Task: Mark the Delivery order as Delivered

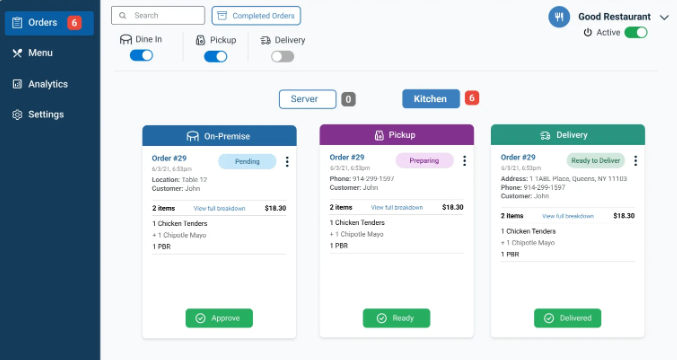Action: click(x=568, y=318)
